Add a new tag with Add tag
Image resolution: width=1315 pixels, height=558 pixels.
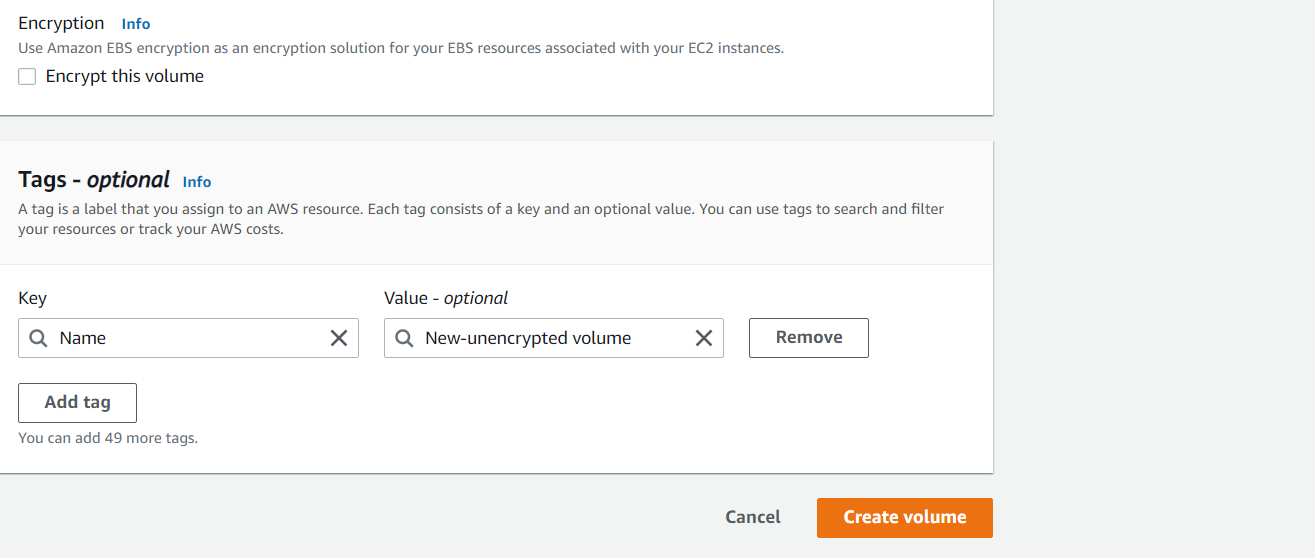[77, 402]
